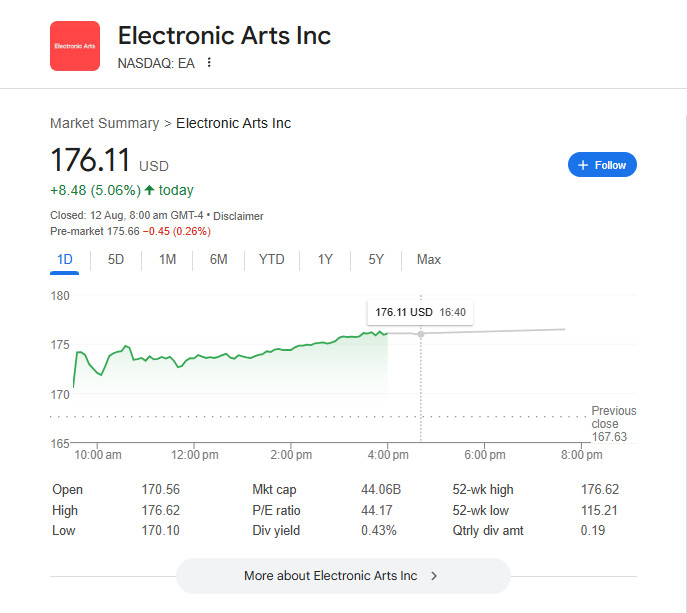
Task: Click the chevron arrow beside More about
Action: pyautogui.click(x=434, y=576)
